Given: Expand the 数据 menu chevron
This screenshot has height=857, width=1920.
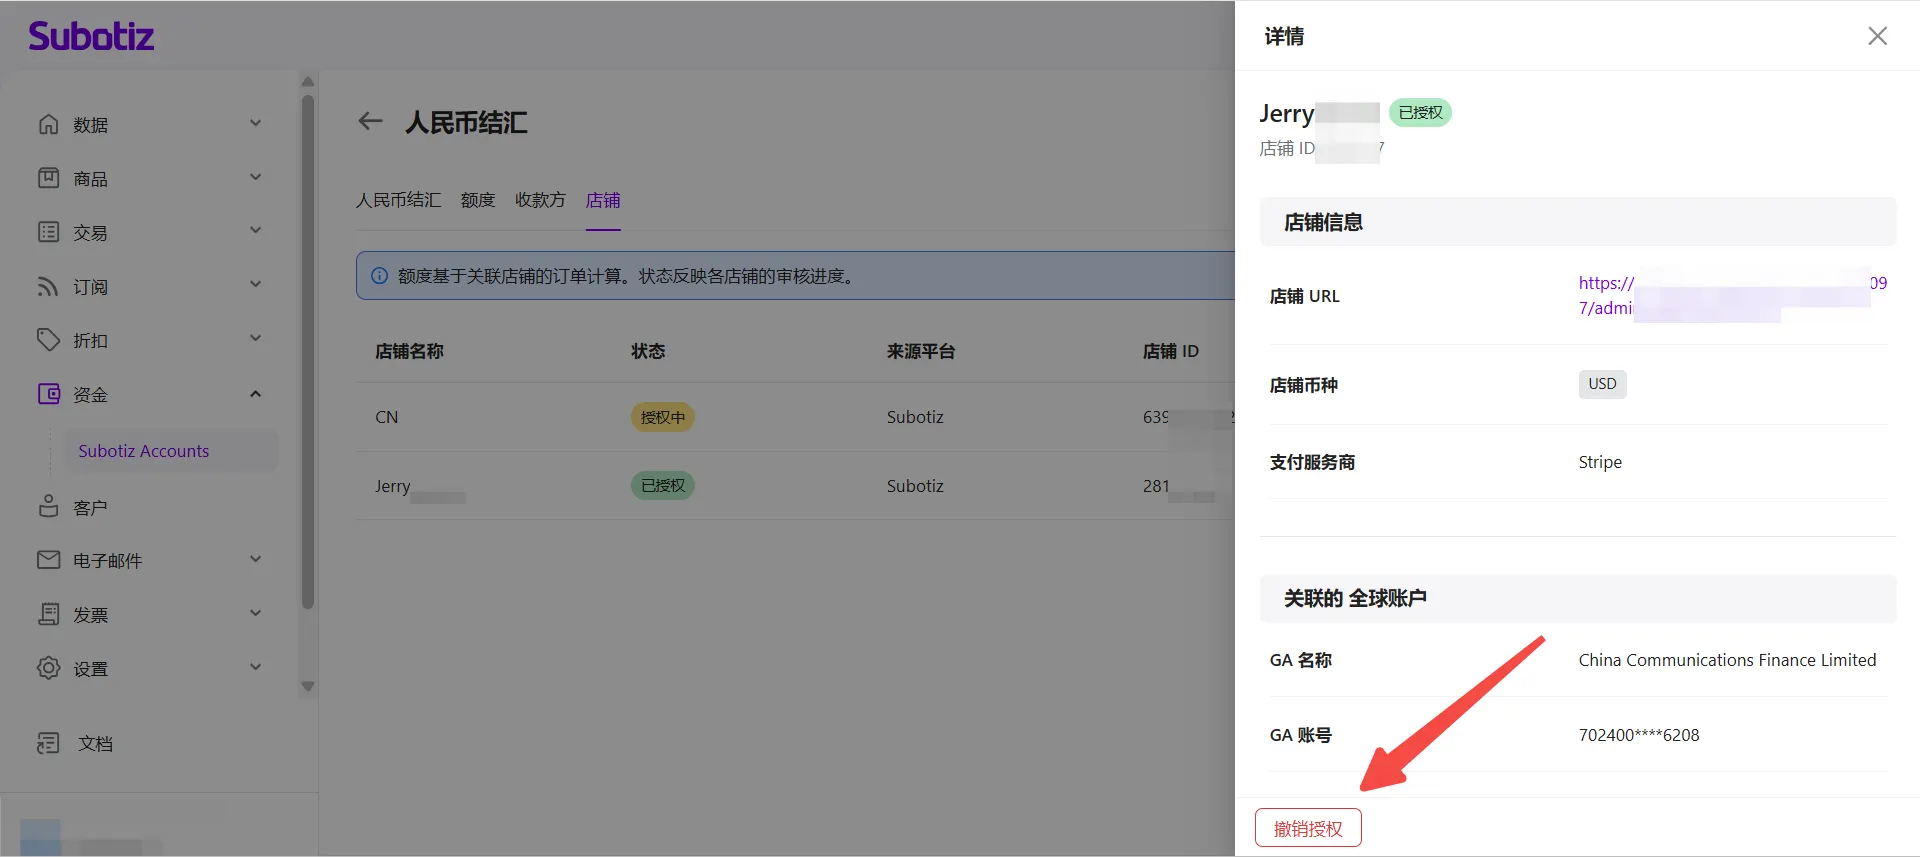Looking at the screenshot, I should 256,124.
